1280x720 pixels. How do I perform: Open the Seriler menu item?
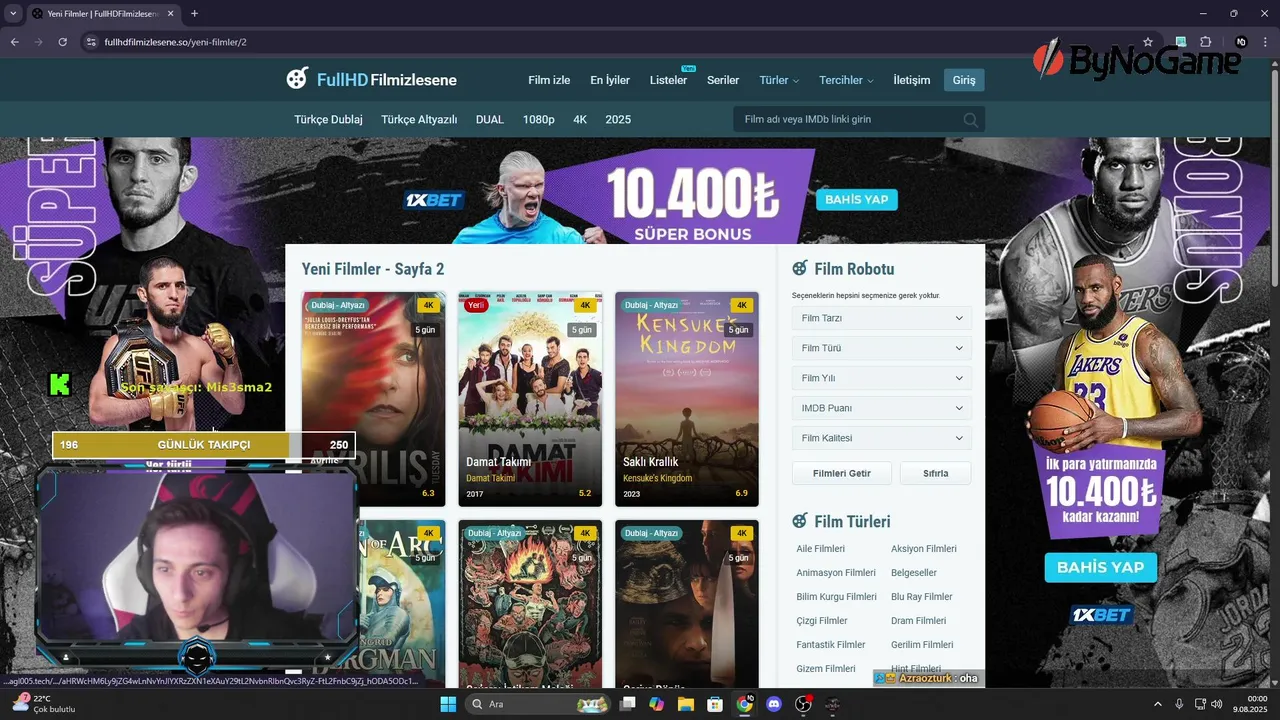(723, 80)
